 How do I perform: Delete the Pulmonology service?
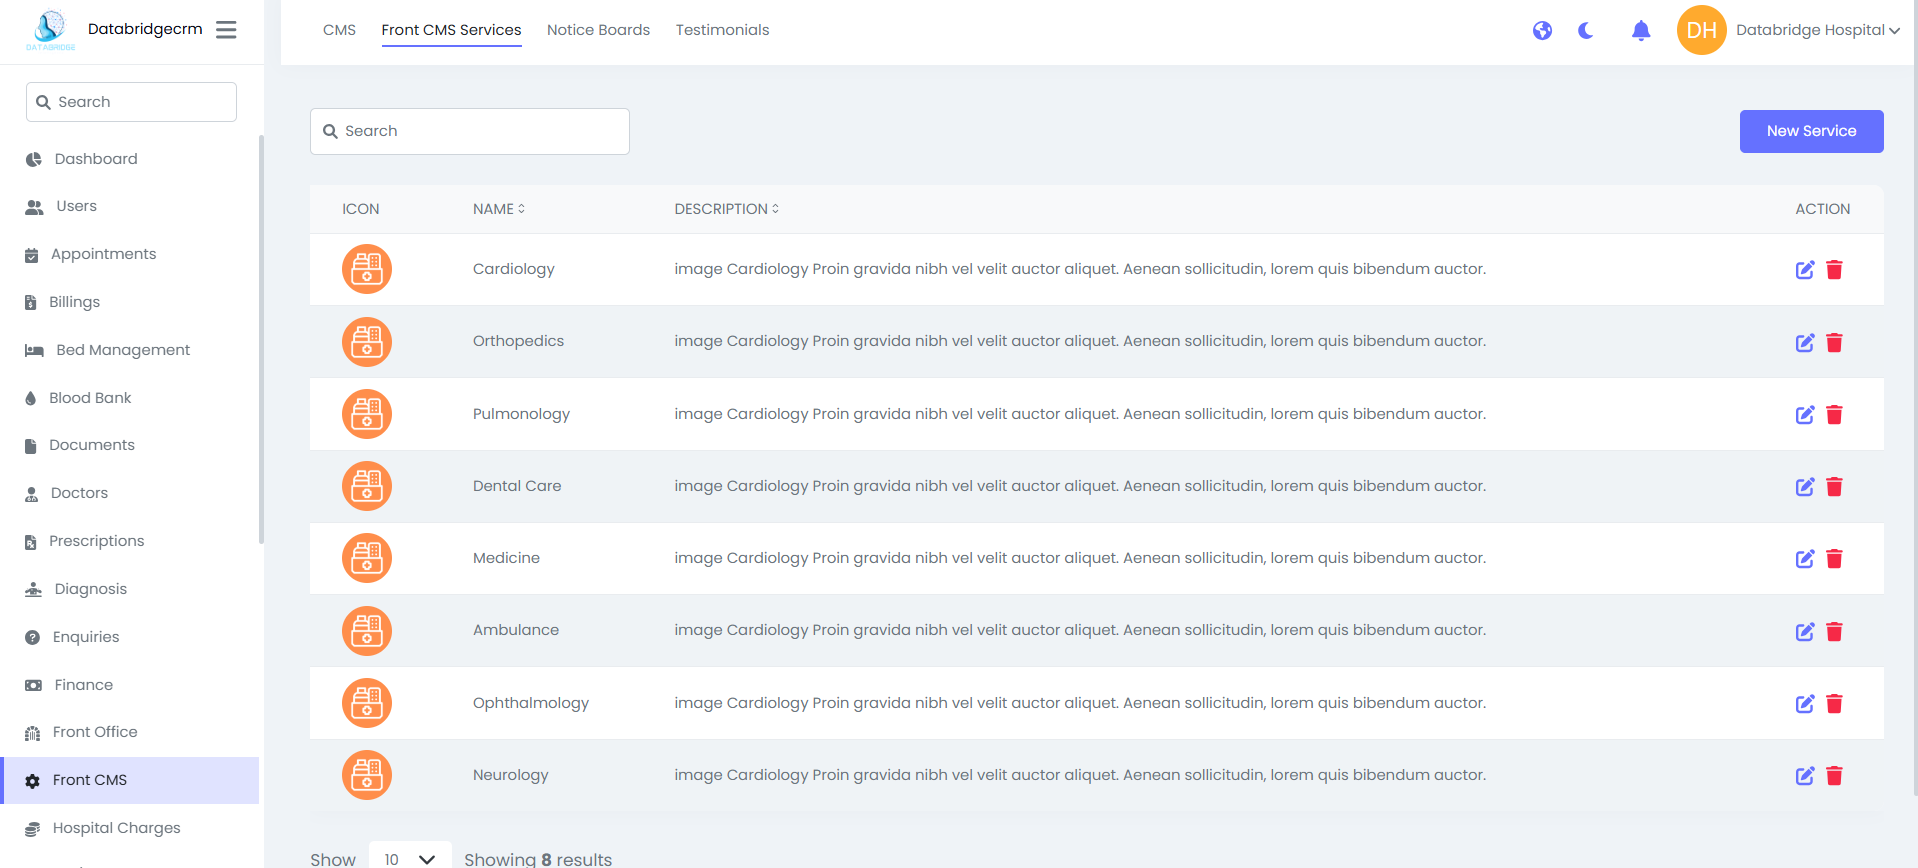tap(1834, 415)
